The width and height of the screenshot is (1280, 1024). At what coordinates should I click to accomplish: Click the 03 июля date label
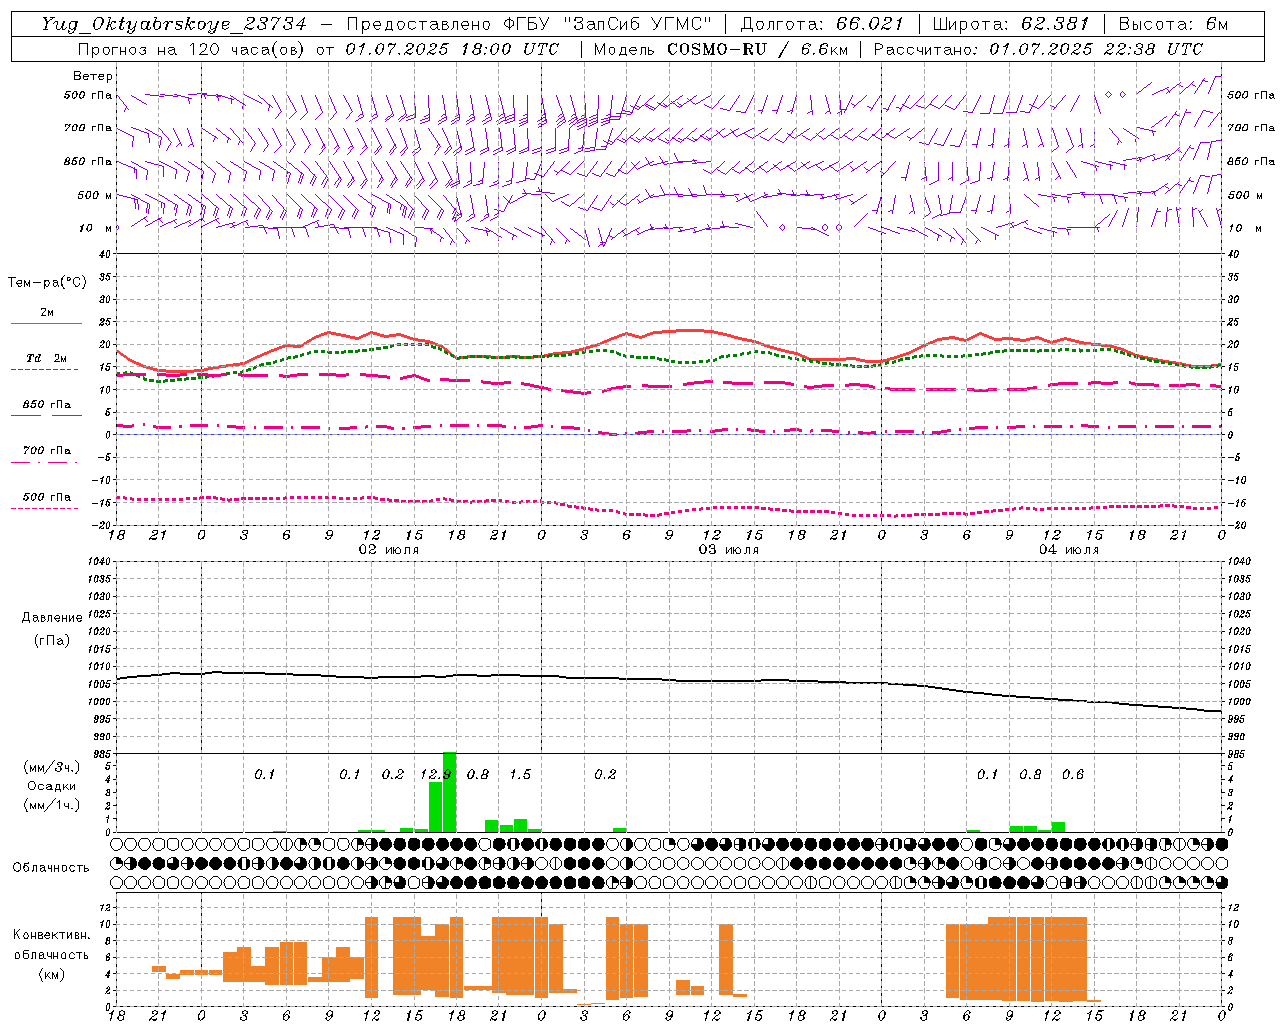click(x=729, y=550)
